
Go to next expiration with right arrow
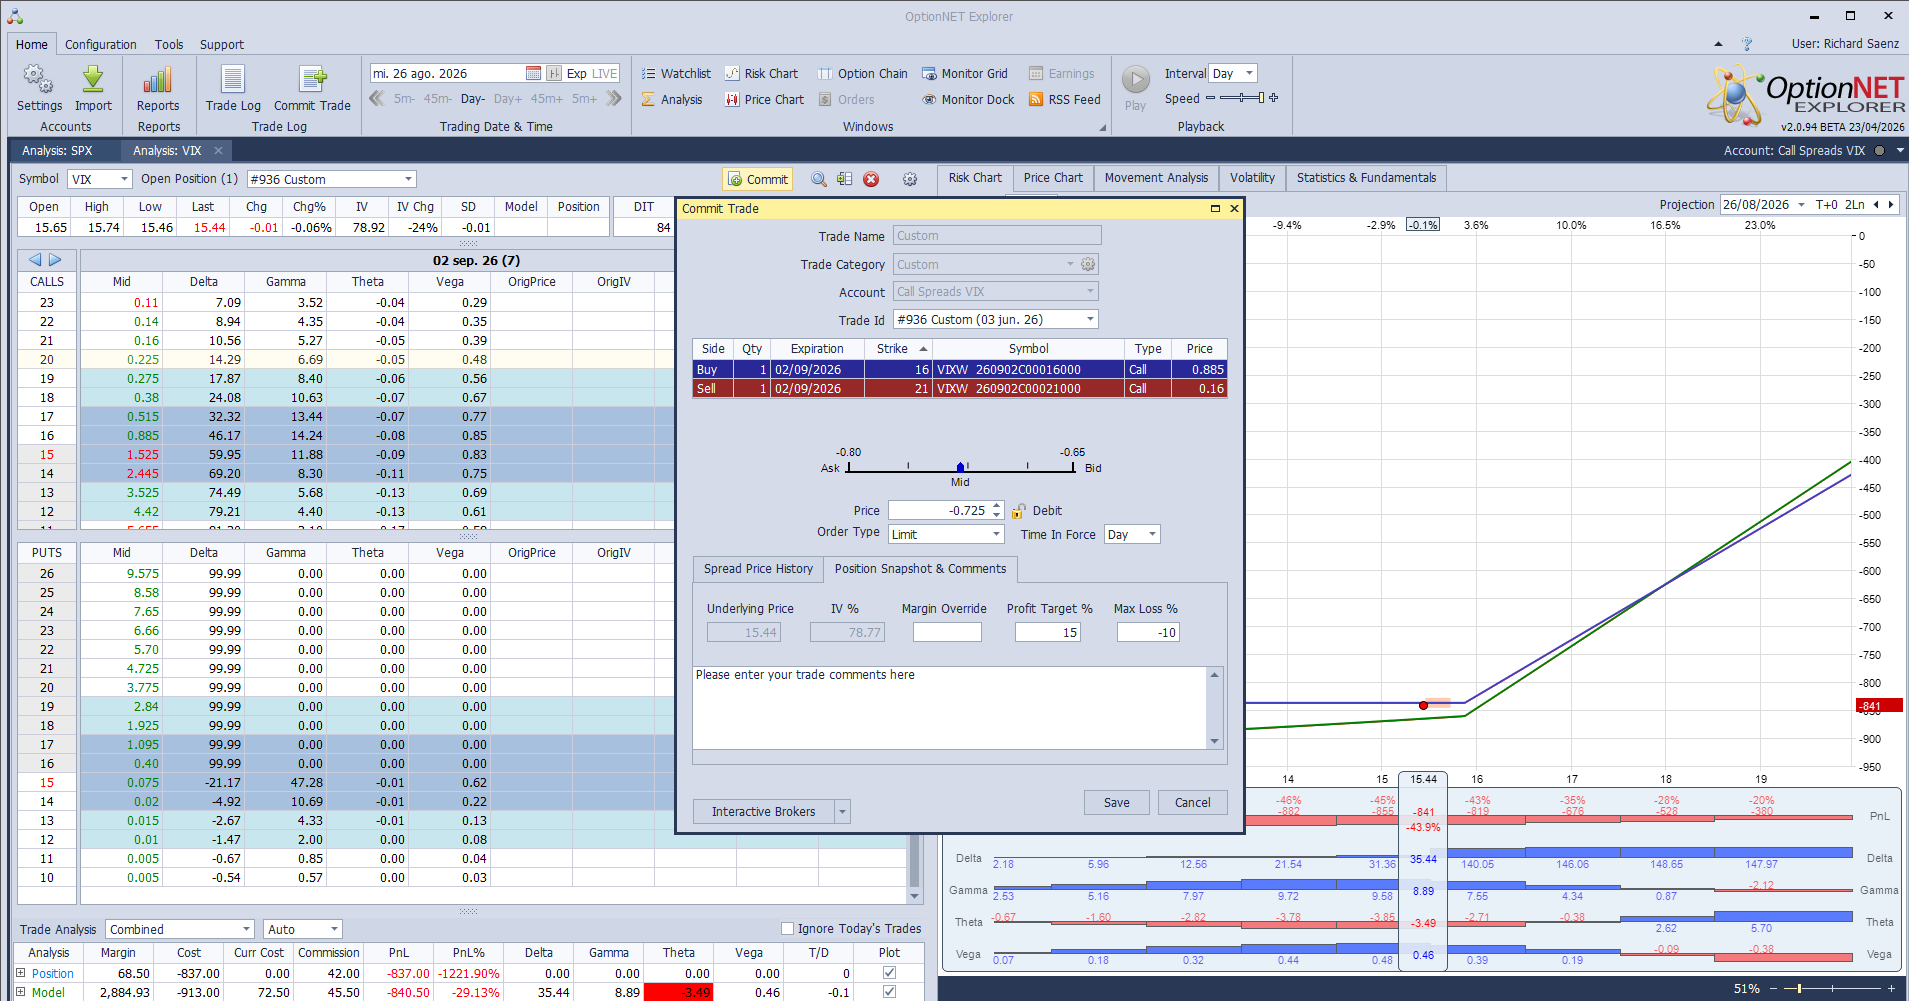(x=56, y=260)
